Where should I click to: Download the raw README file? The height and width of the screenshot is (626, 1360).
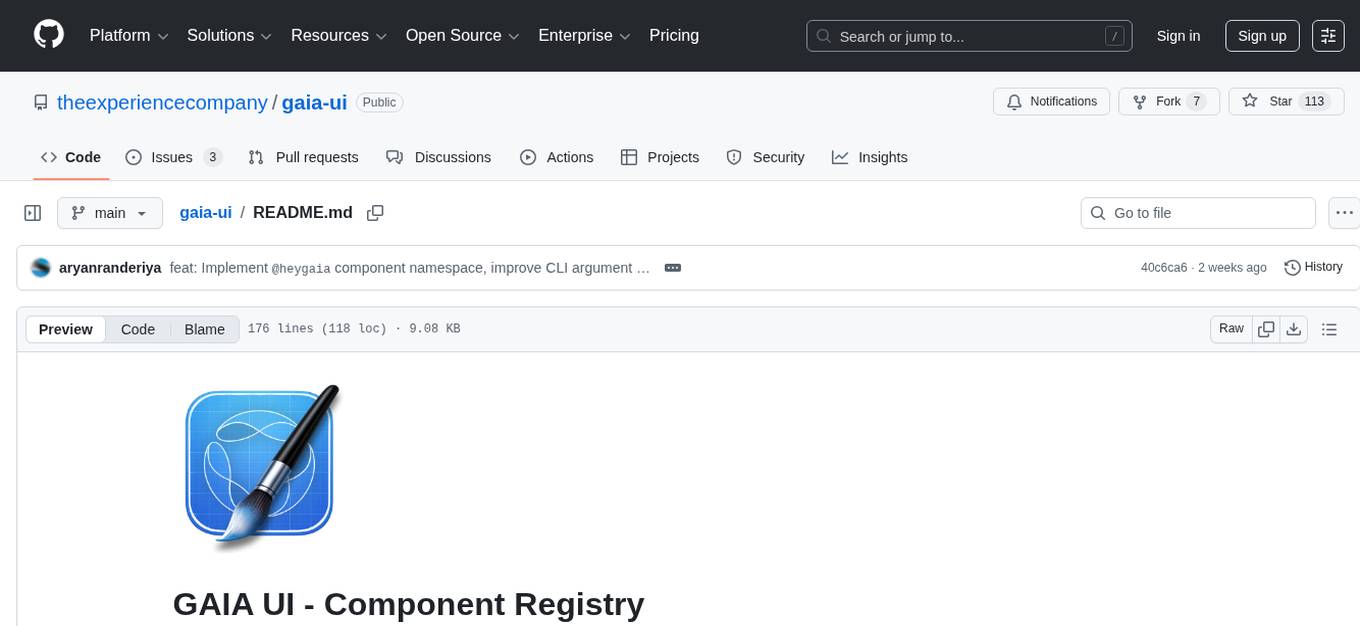1294,328
